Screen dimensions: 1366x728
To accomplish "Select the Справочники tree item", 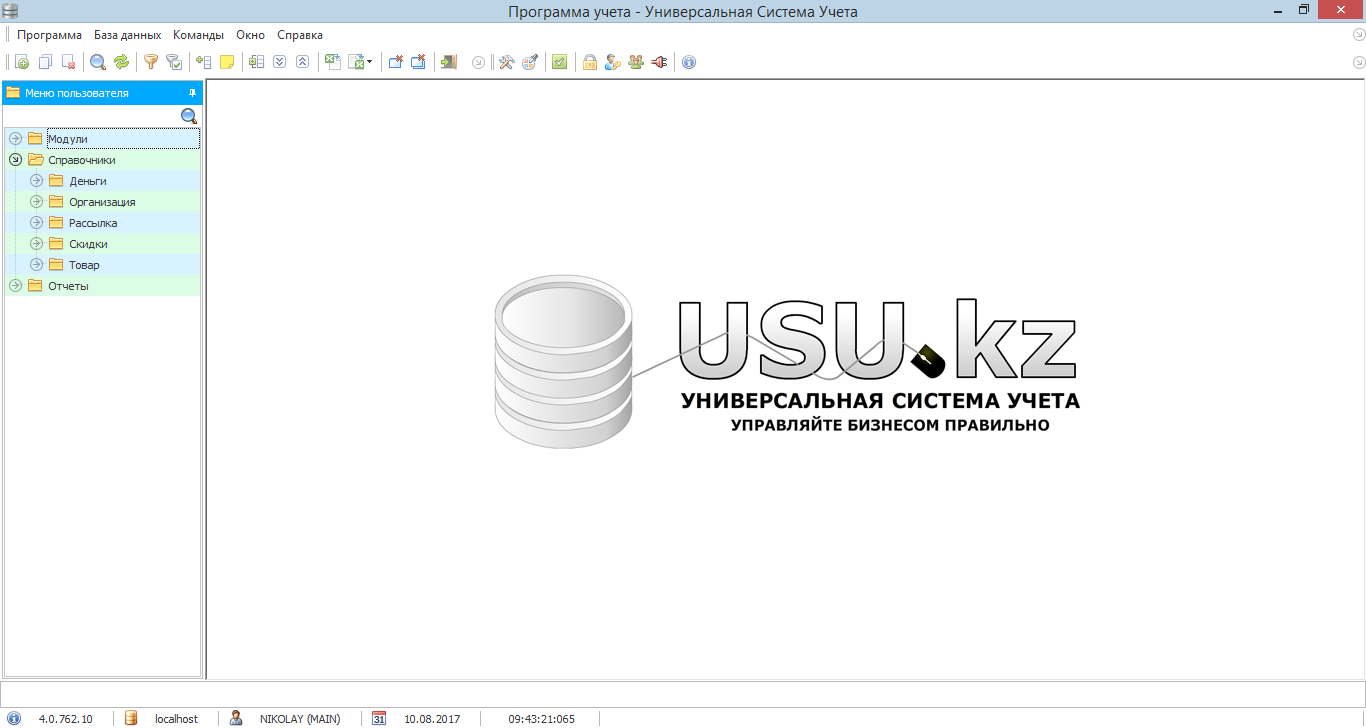I will (x=82, y=160).
